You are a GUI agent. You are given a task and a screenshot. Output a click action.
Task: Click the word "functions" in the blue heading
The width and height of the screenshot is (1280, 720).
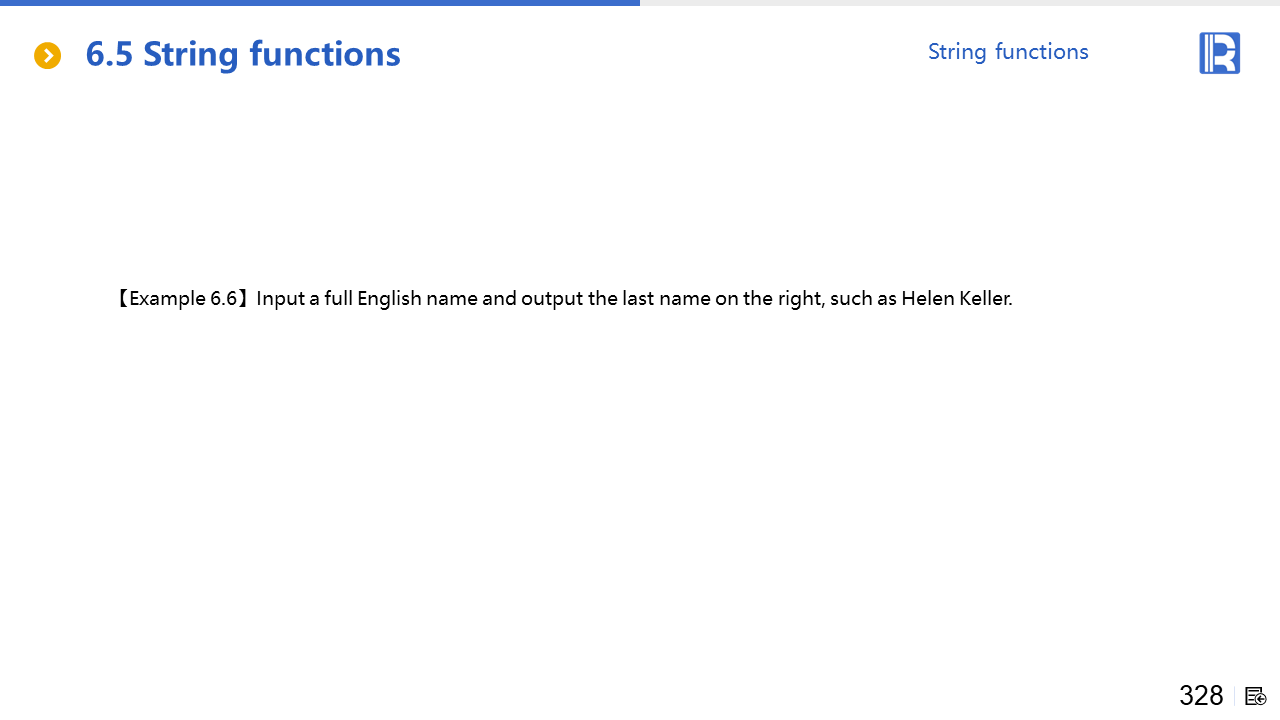(324, 54)
